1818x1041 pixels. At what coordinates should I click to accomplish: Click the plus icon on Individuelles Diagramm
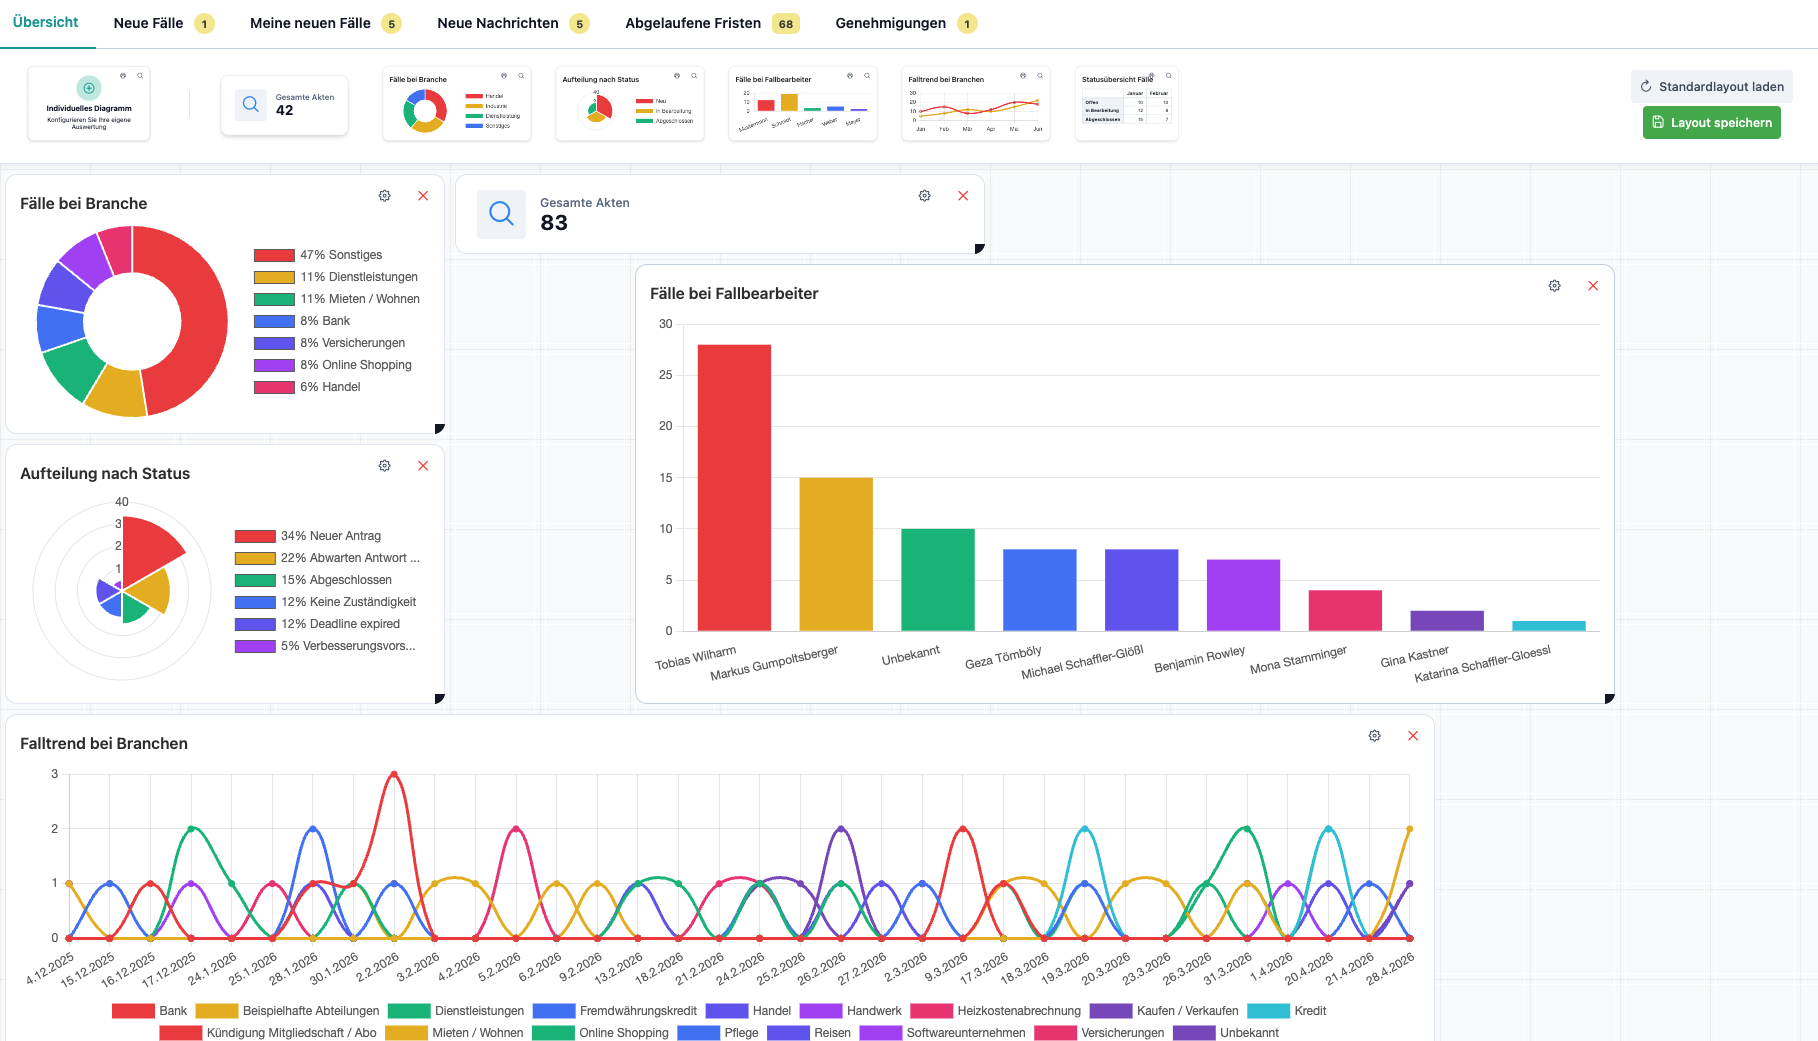[89, 88]
